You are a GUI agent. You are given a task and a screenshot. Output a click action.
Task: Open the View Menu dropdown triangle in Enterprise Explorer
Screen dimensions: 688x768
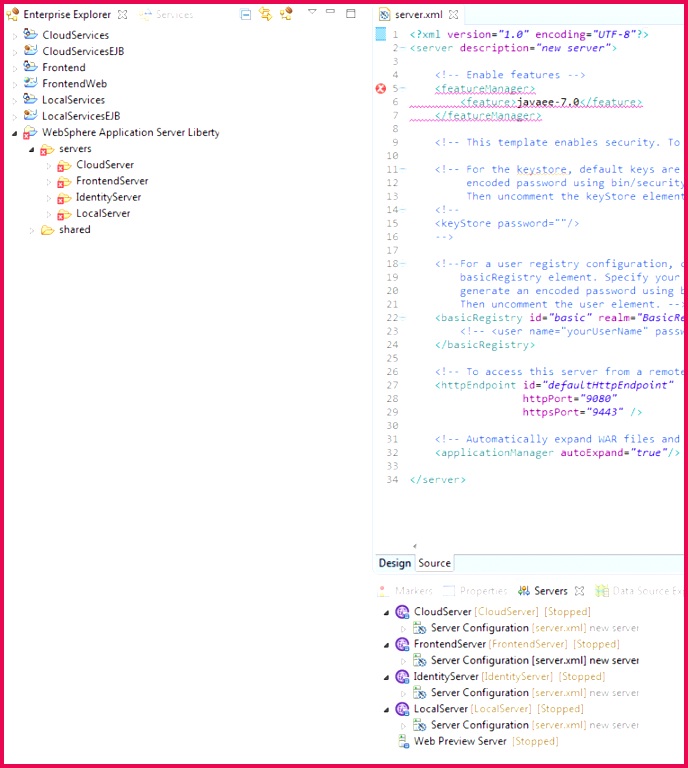point(312,12)
